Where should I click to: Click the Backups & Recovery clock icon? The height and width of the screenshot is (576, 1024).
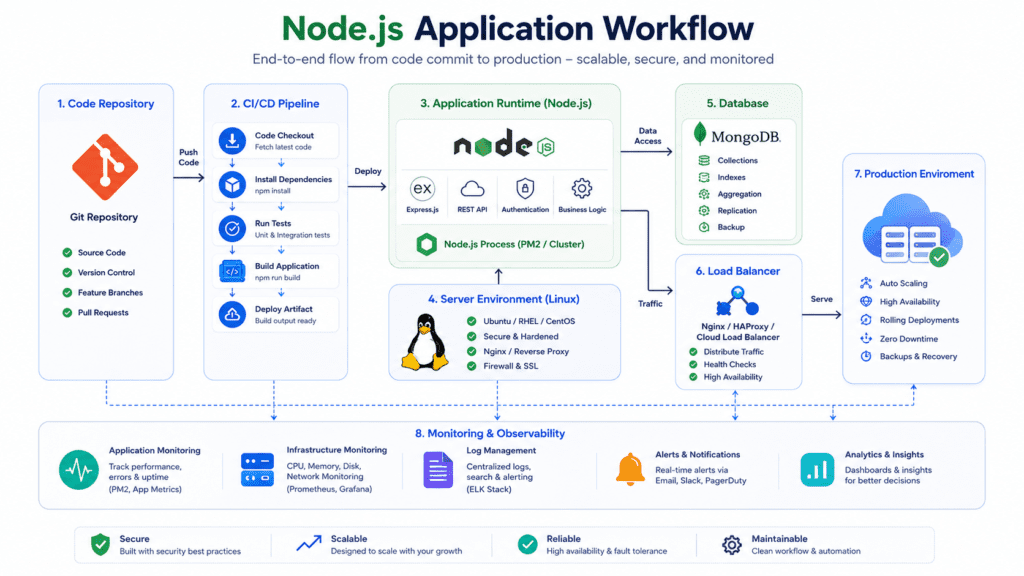866,357
